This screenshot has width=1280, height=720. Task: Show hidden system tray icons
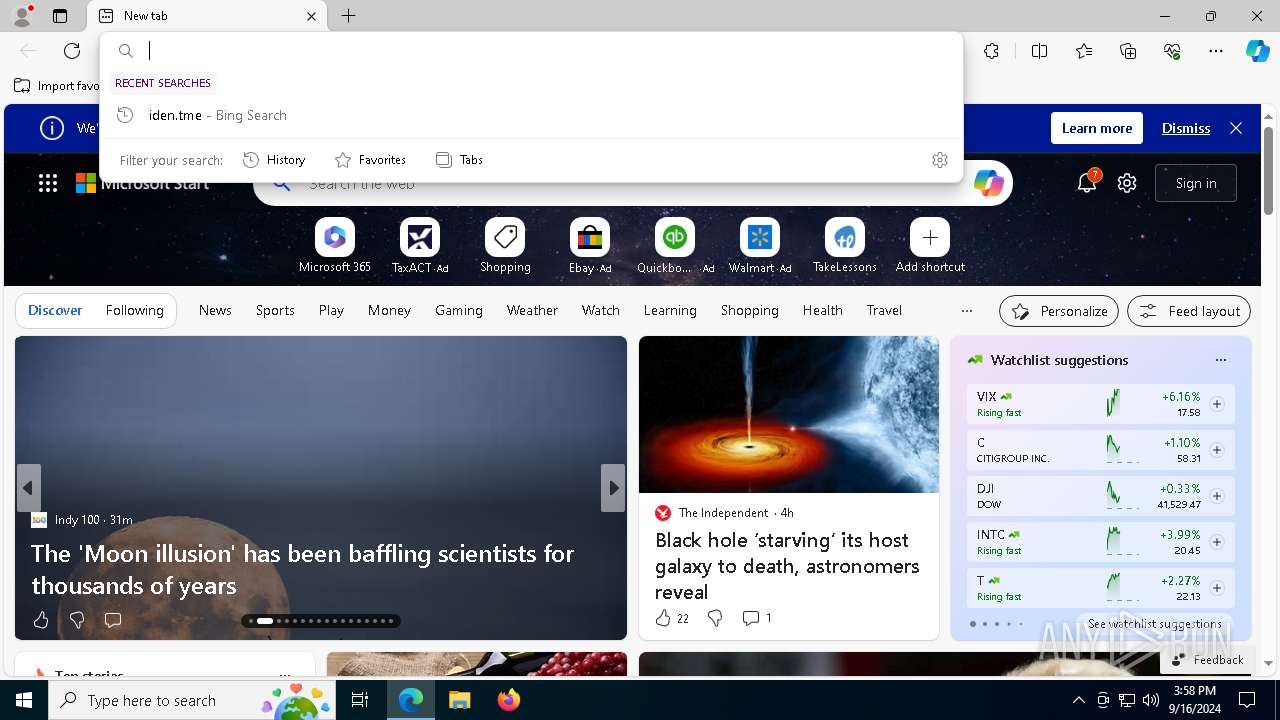[x=1078, y=700]
